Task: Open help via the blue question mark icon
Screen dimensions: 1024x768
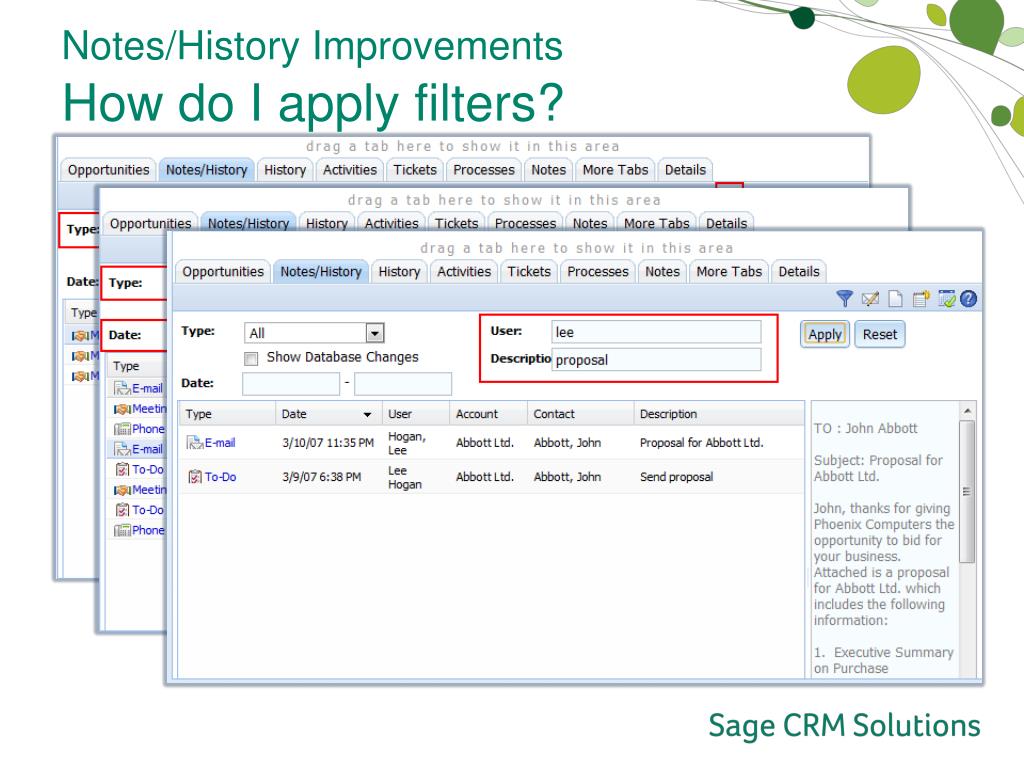Action: tap(968, 299)
